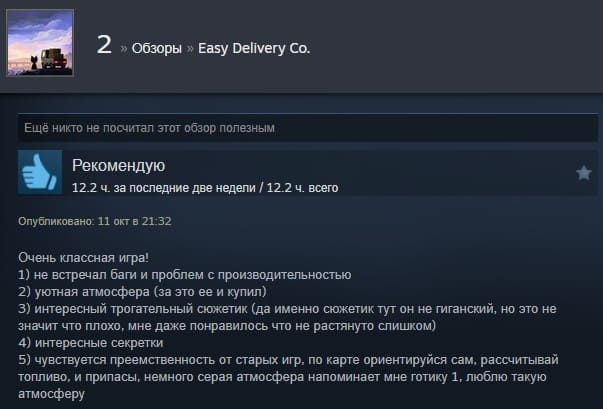Click the publication date "11 окт в 21:32"
Image resolution: width=603 pixels, height=409 pixels.
click(x=134, y=221)
